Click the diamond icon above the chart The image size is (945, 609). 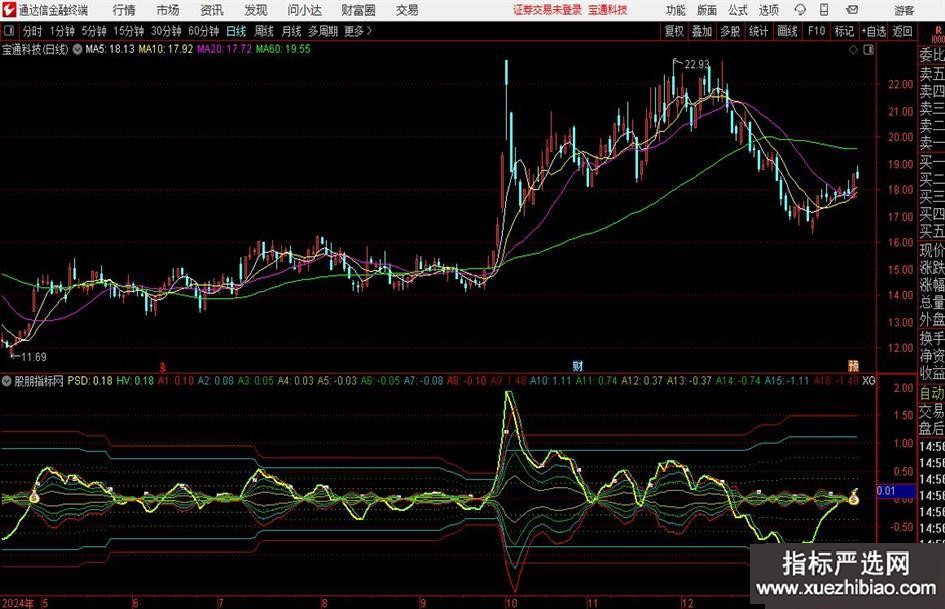[x=853, y=50]
